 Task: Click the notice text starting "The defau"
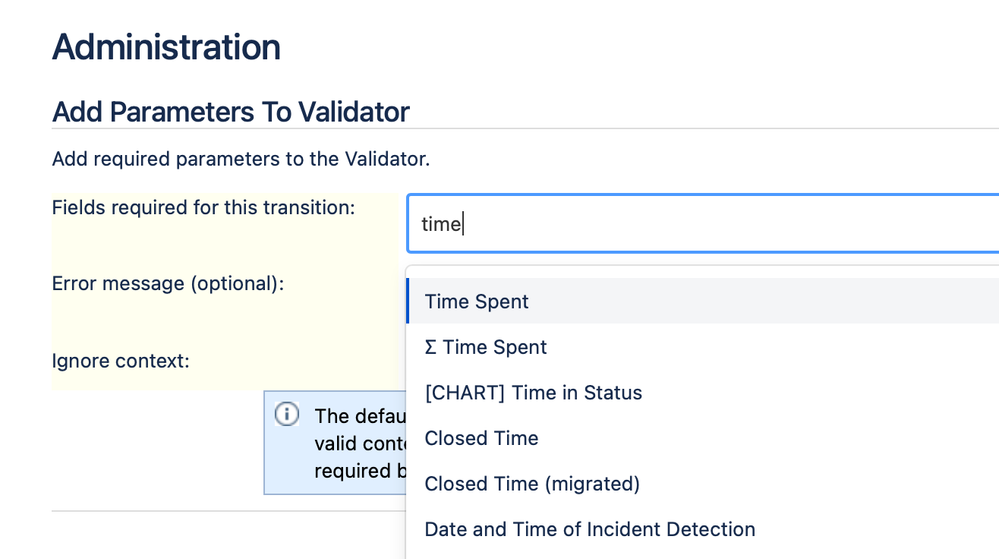tap(360, 416)
